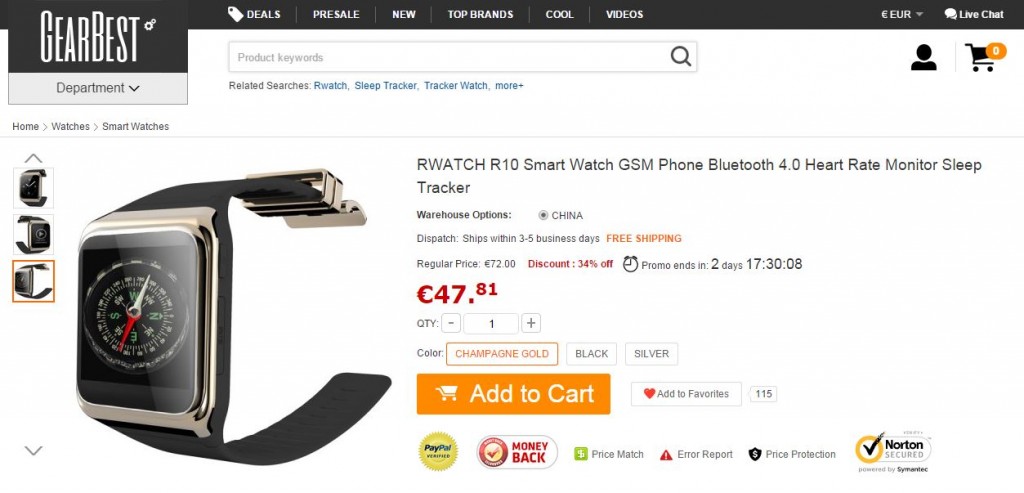Viewport: 1024px width, 493px height.
Task: Show next thumbnails with down chevron
Action: pyautogui.click(x=33, y=450)
